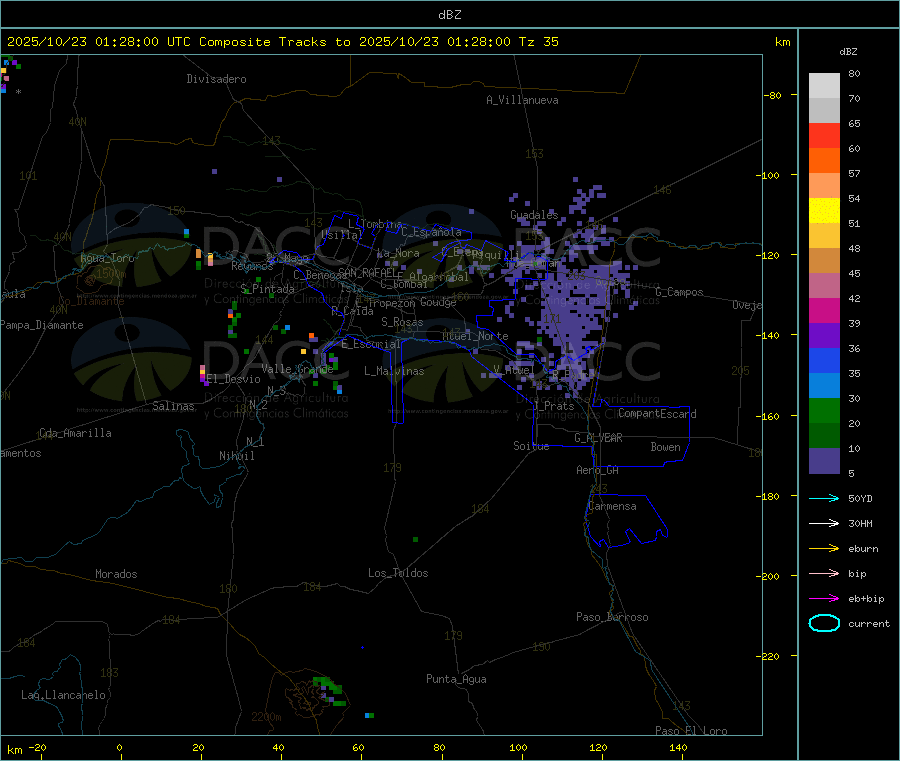Click the 'Nihuil' map label
Viewport: 900px width, 761px height.
(x=237, y=456)
